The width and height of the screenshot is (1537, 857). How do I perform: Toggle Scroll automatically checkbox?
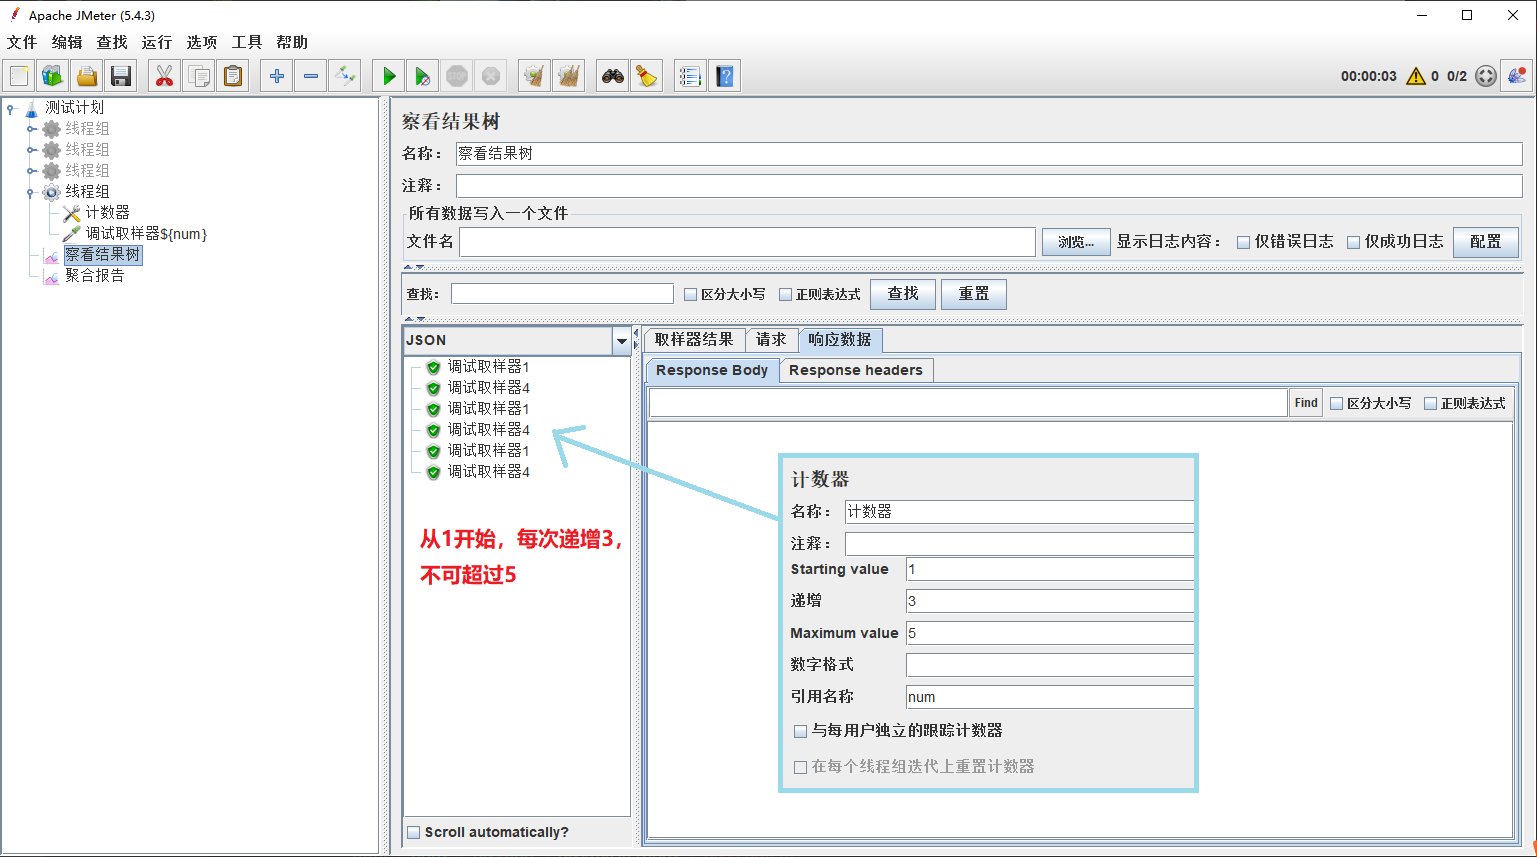tap(414, 832)
